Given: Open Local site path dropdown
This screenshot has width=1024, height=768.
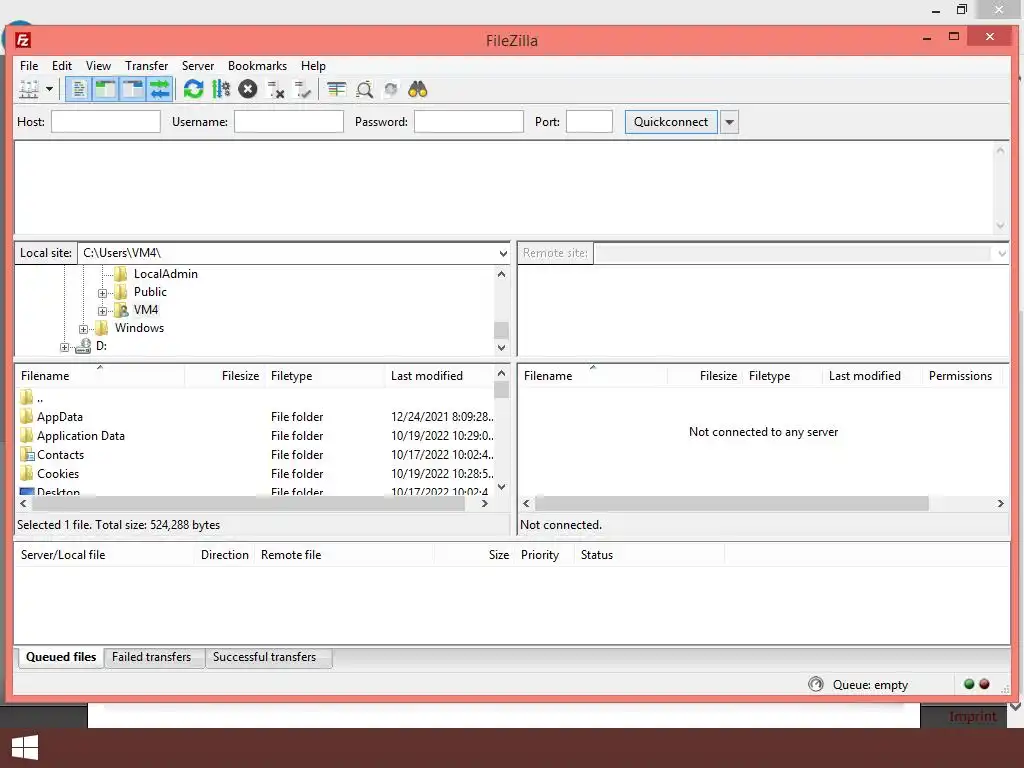Looking at the screenshot, I should pos(503,253).
